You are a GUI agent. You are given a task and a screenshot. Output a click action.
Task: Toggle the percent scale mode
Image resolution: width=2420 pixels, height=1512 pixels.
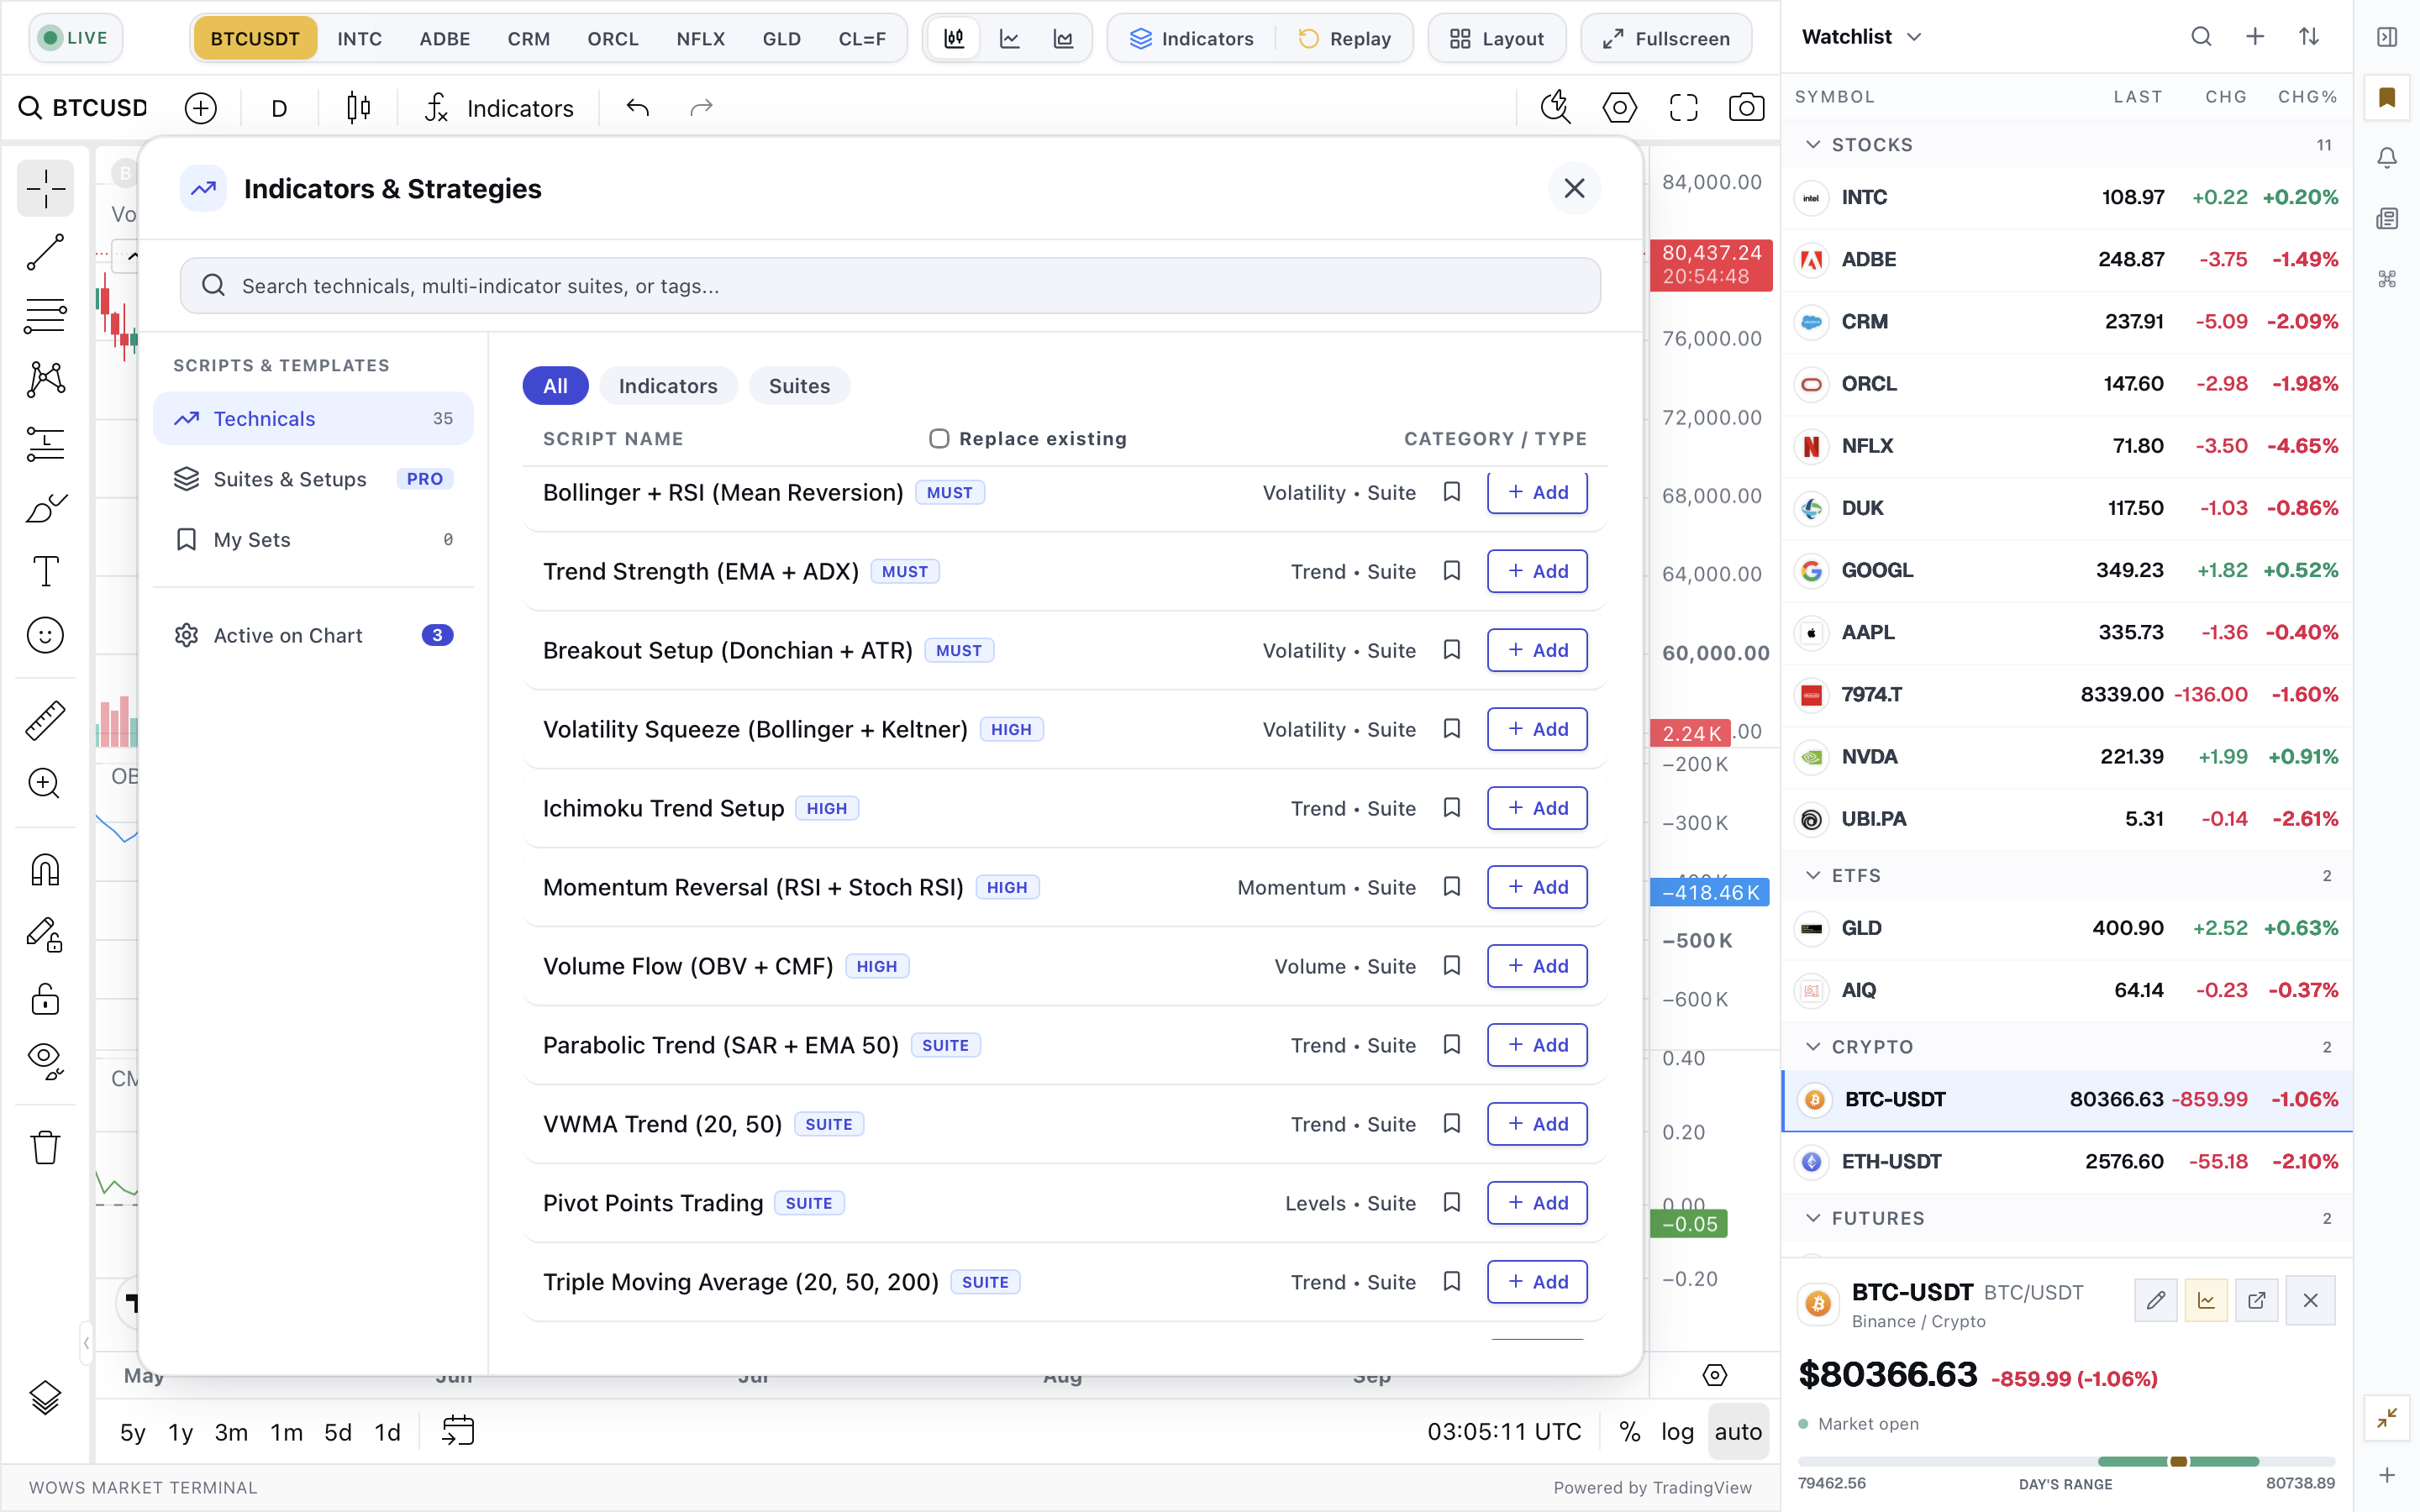(x=1630, y=1432)
